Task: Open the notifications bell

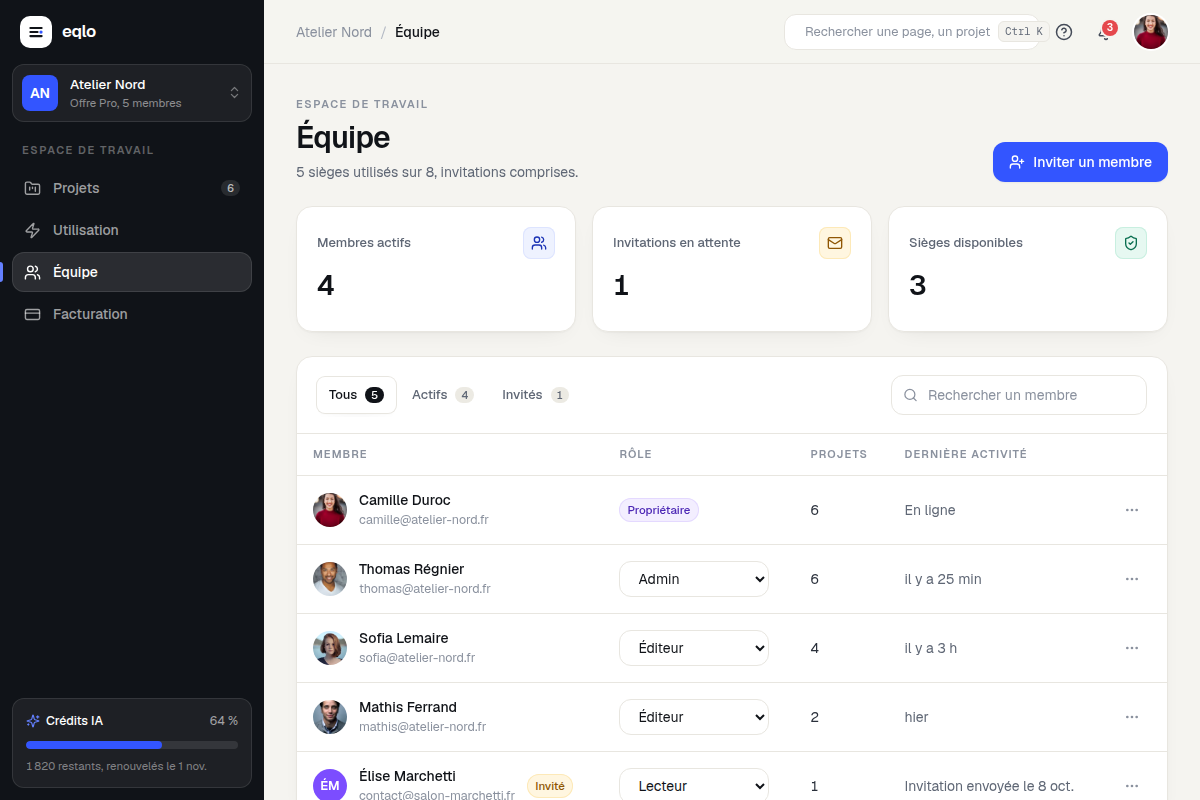Action: click(1104, 32)
